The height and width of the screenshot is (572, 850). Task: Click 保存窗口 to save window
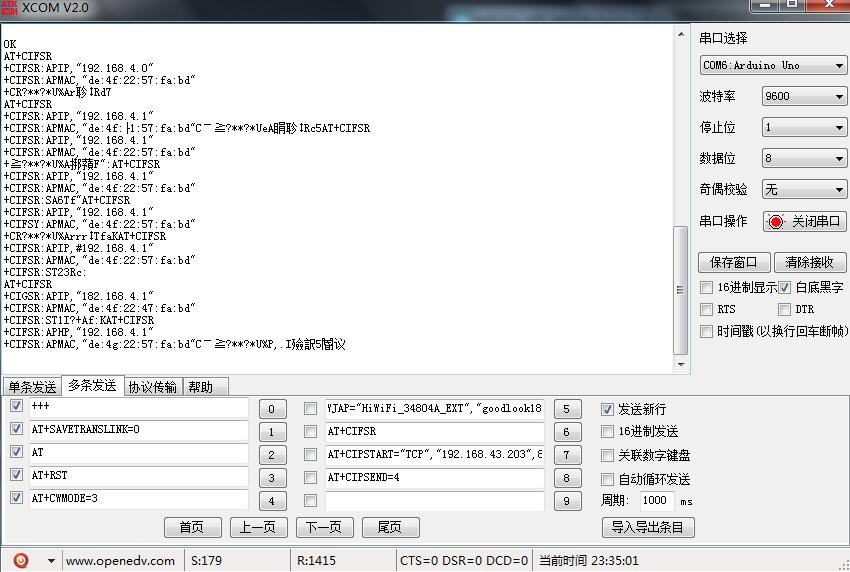click(x=734, y=262)
